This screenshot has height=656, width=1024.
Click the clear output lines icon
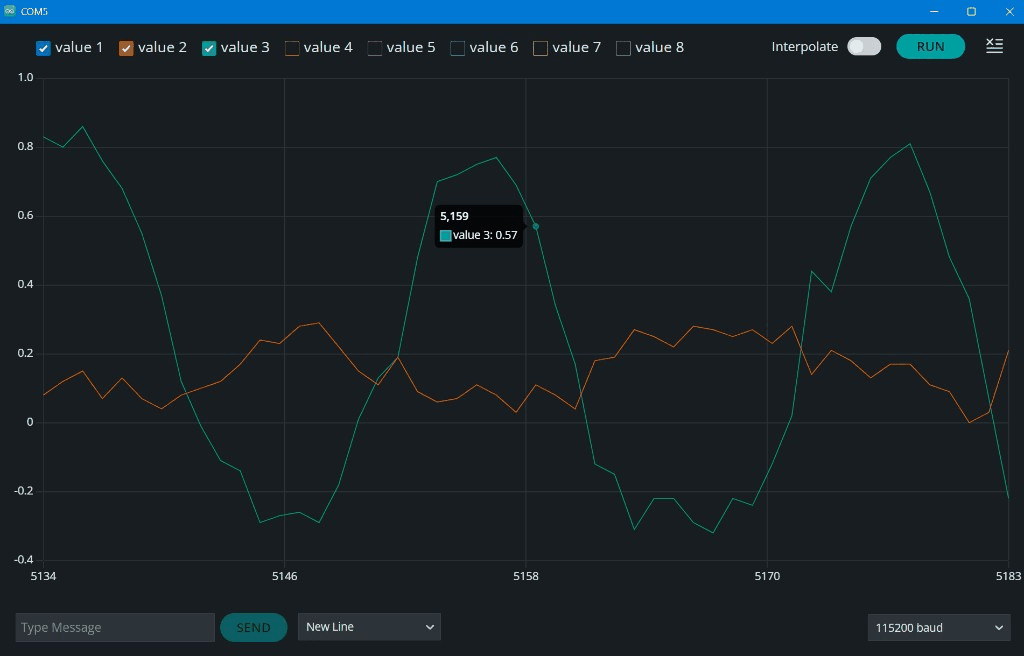(994, 46)
